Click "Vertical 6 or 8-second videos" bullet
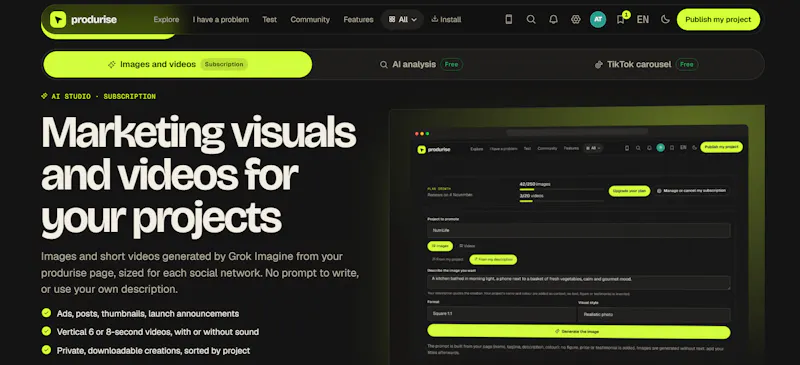The height and width of the screenshot is (365, 800). click(x=158, y=332)
